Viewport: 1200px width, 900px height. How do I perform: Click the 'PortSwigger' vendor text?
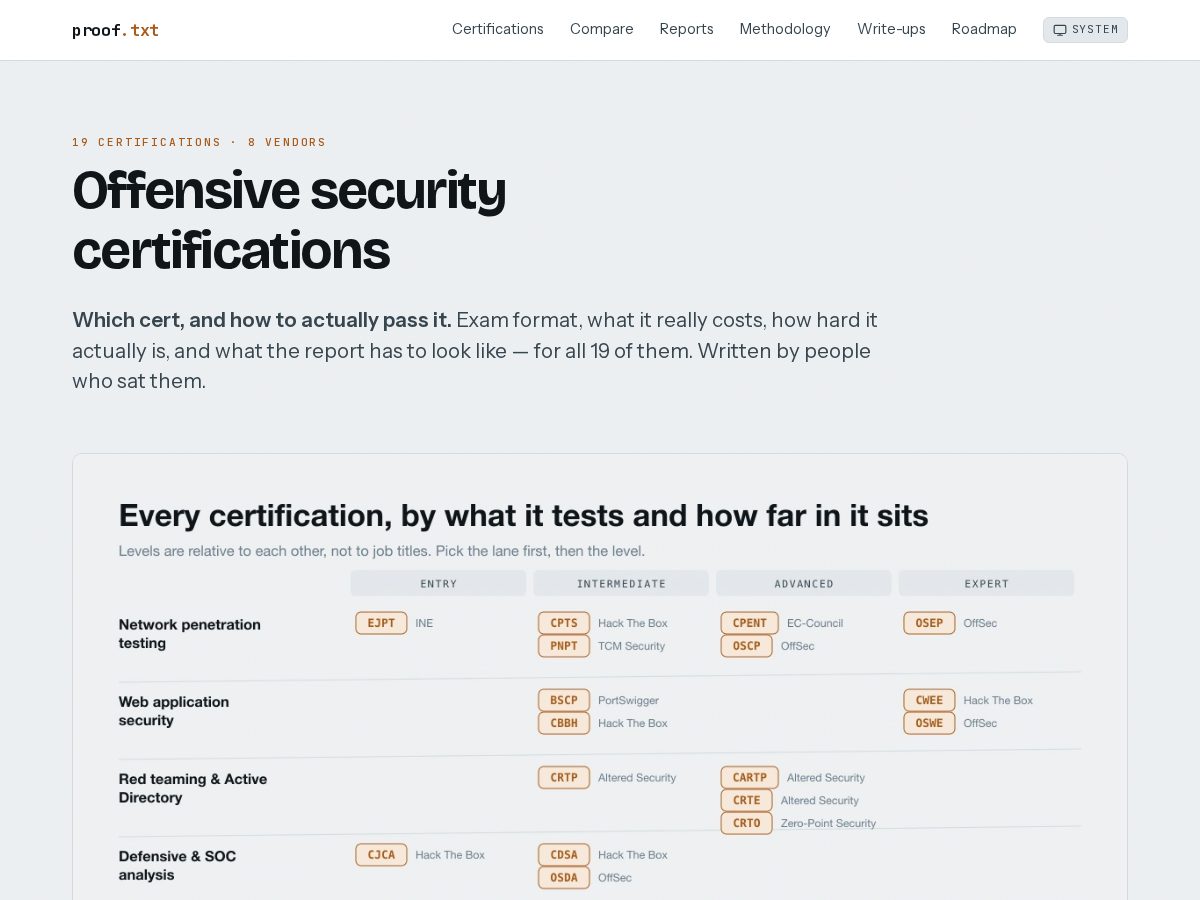(628, 700)
